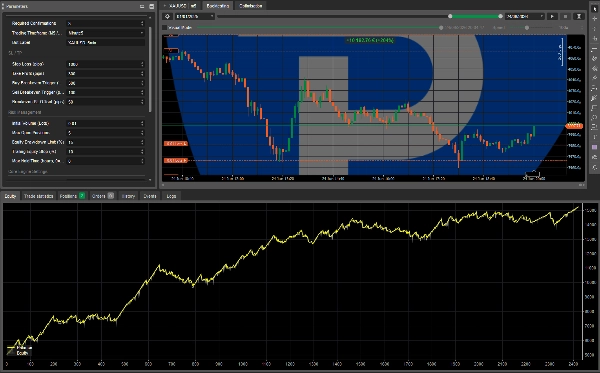
Task: Skip backtest to the end
Action: tap(579, 16)
